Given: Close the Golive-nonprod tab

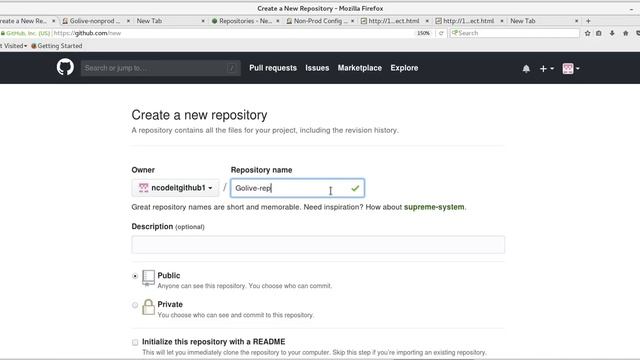Looking at the screenshot, I should coord(128,21).
